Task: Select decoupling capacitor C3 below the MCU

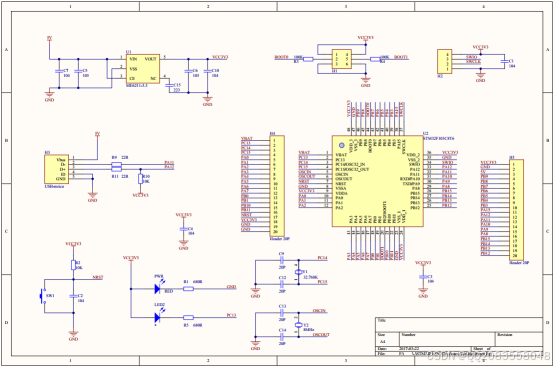Action: coord(423,277)
